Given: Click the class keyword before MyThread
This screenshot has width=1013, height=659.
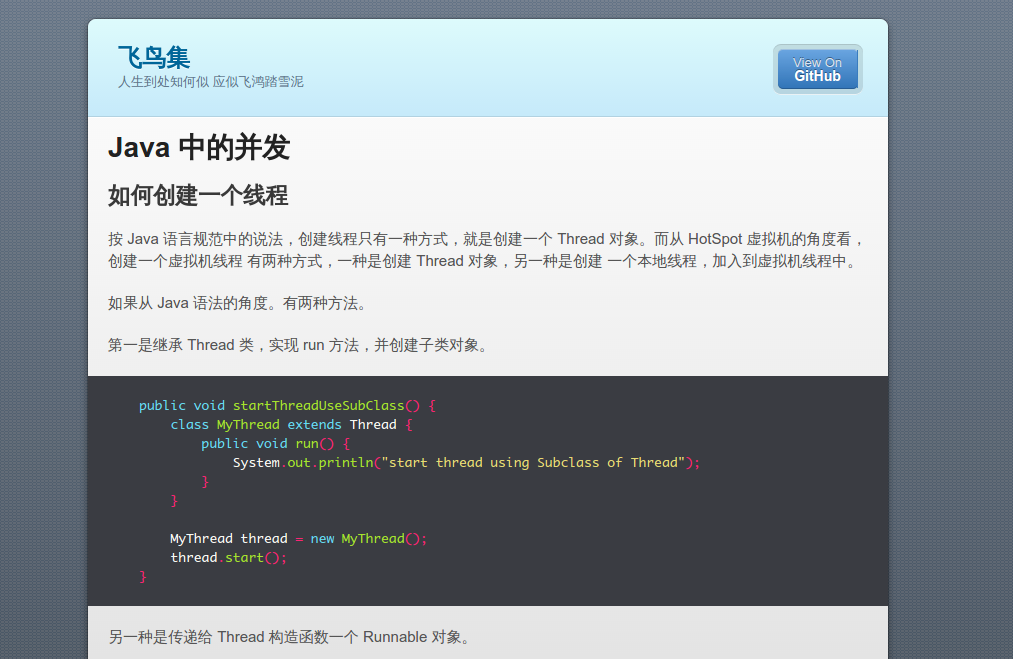Looking at the screenshot, I should pos(189,425).
